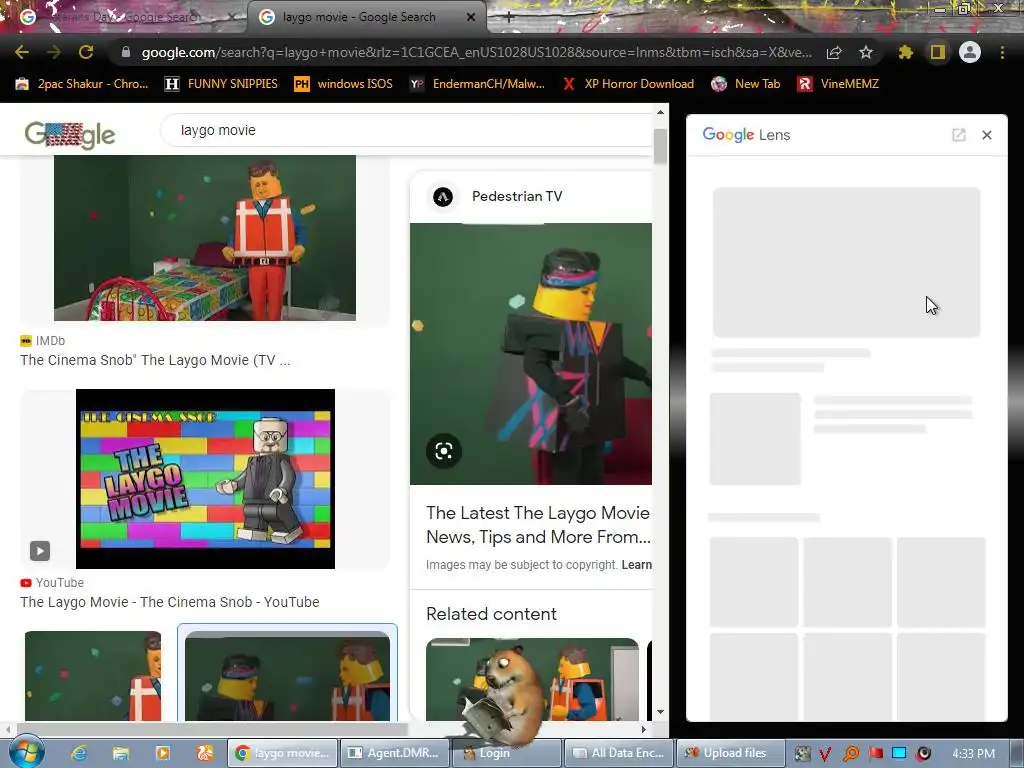Open the large Pedestrian TV preview image

[x=530, y=353]
